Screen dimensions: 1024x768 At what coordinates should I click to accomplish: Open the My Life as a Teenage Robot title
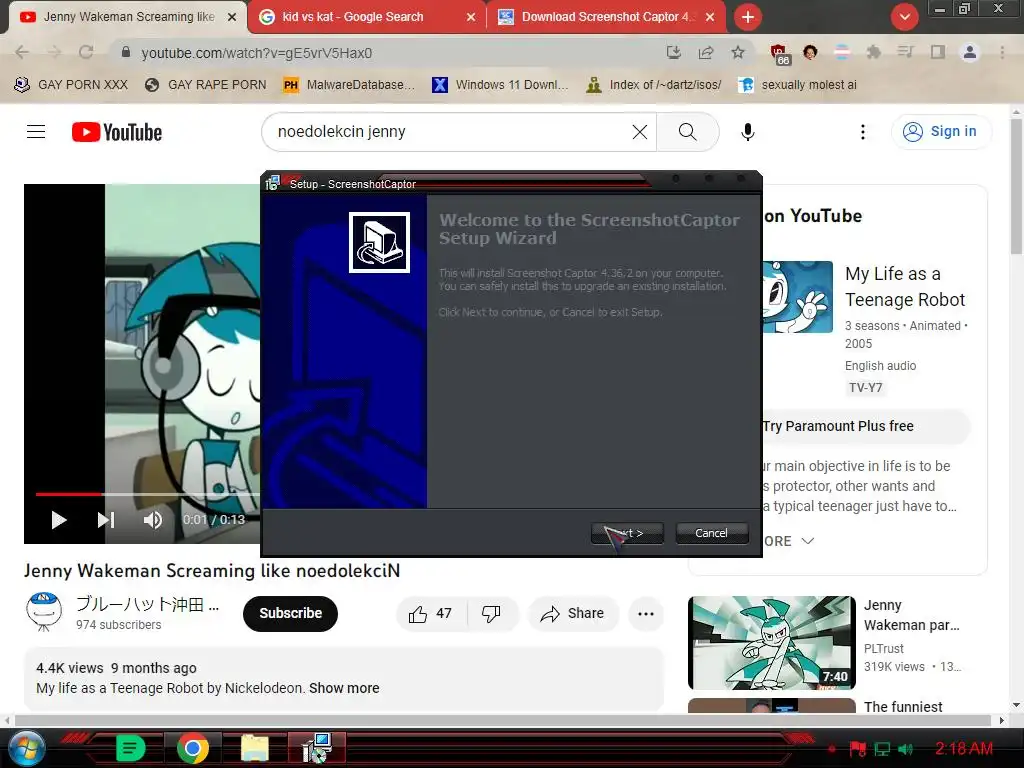click(904, 287)
